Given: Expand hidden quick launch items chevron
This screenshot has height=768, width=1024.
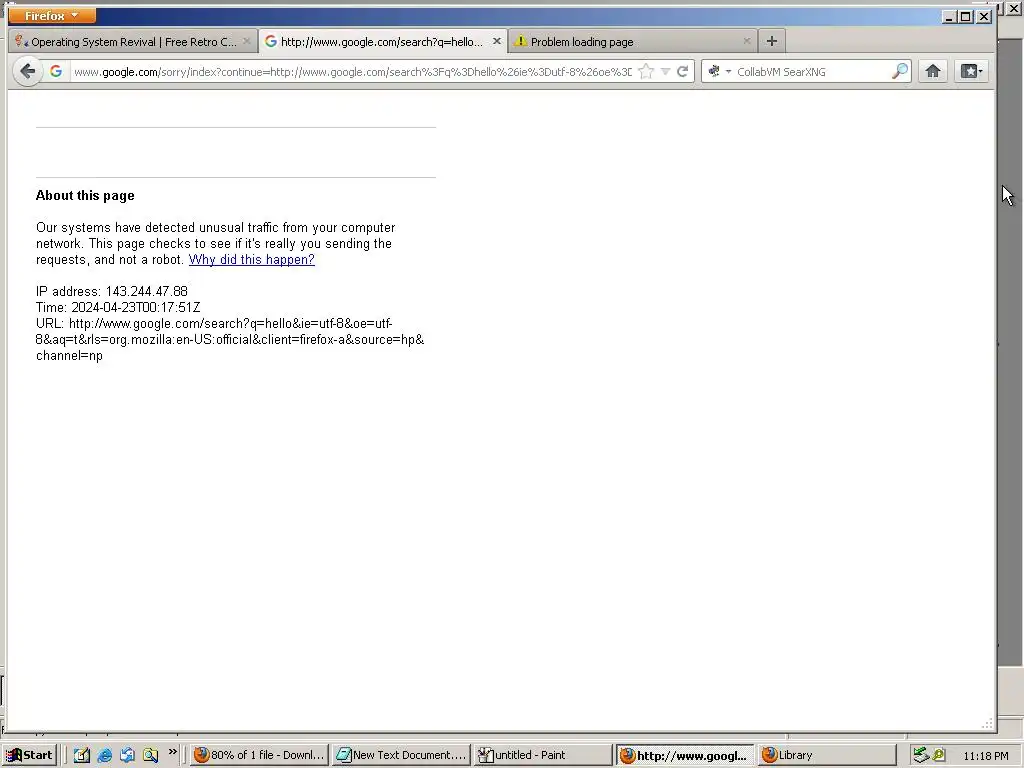Looking at the screenshot, I should click(x=172, y=752).
